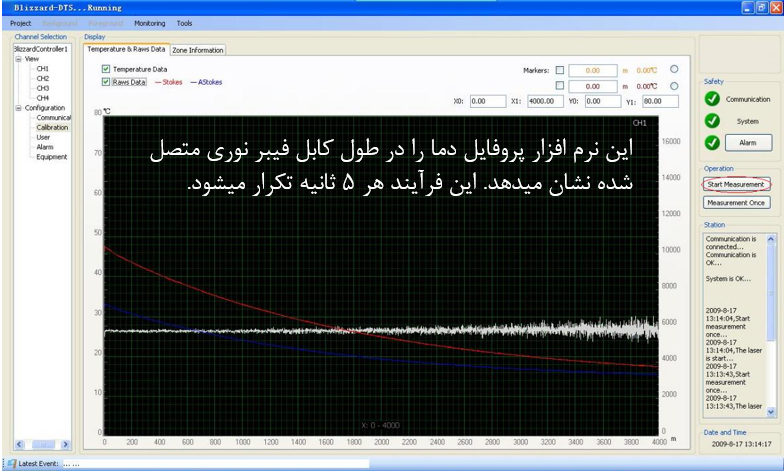Enable the second Markers checkbox
The image size is (784, 471).
(560, 86)
